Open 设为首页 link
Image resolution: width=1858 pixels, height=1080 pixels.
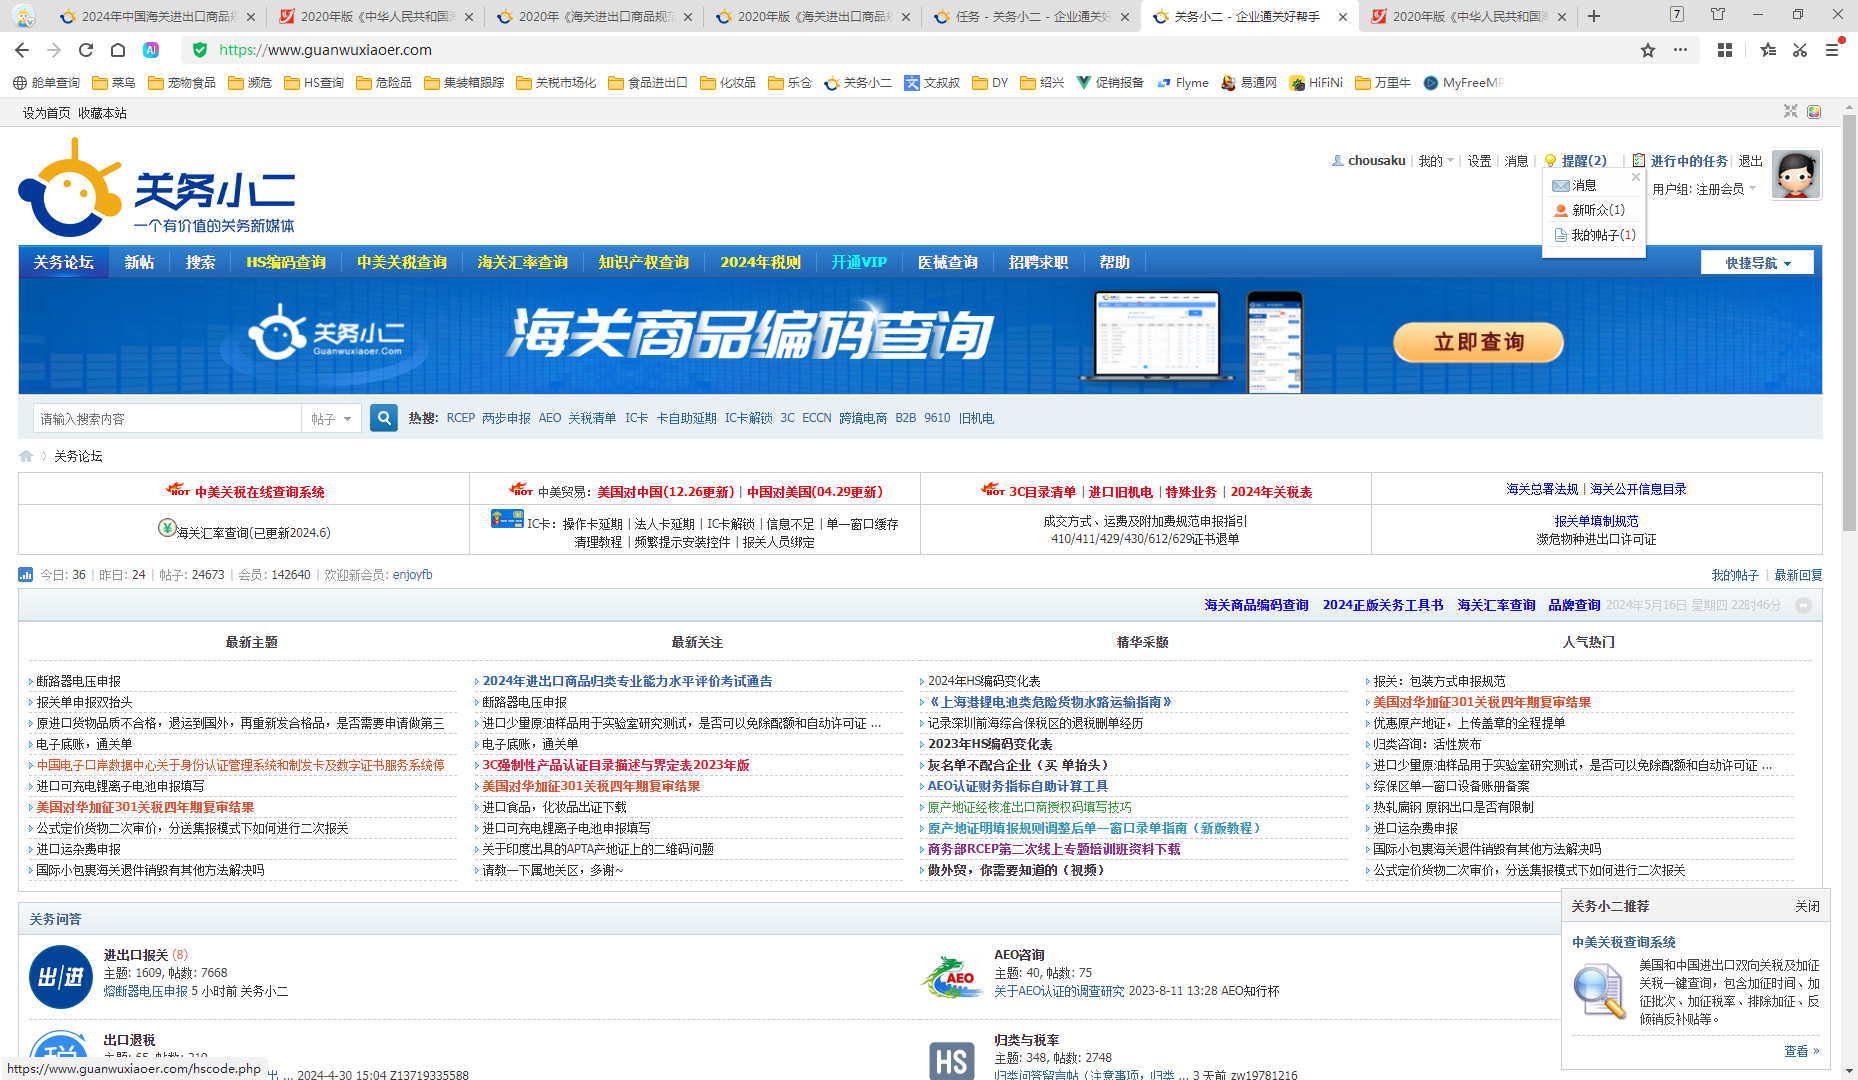tap(46, 113)
